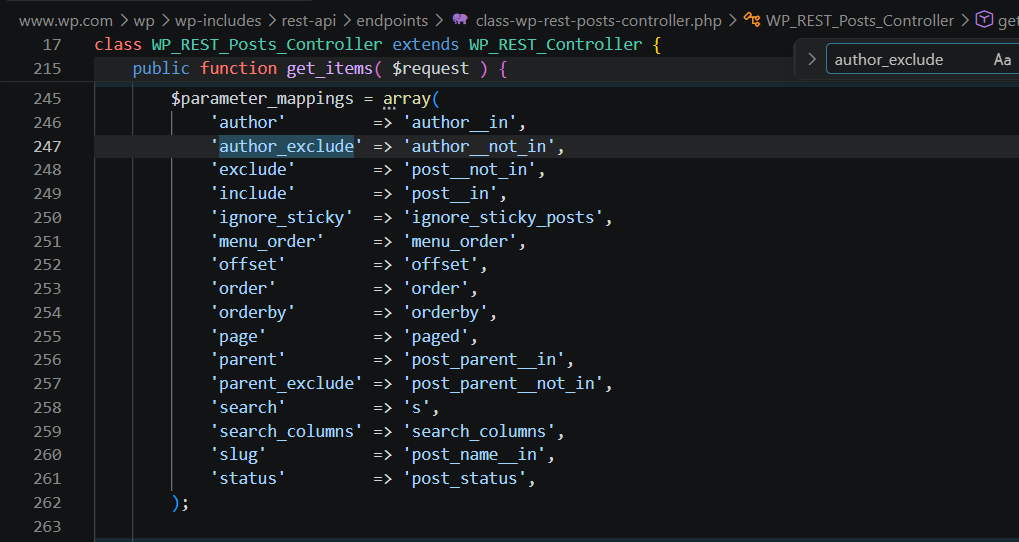
Task: Click the 'search_columns' key on line 259
Action: pos(287,432)
